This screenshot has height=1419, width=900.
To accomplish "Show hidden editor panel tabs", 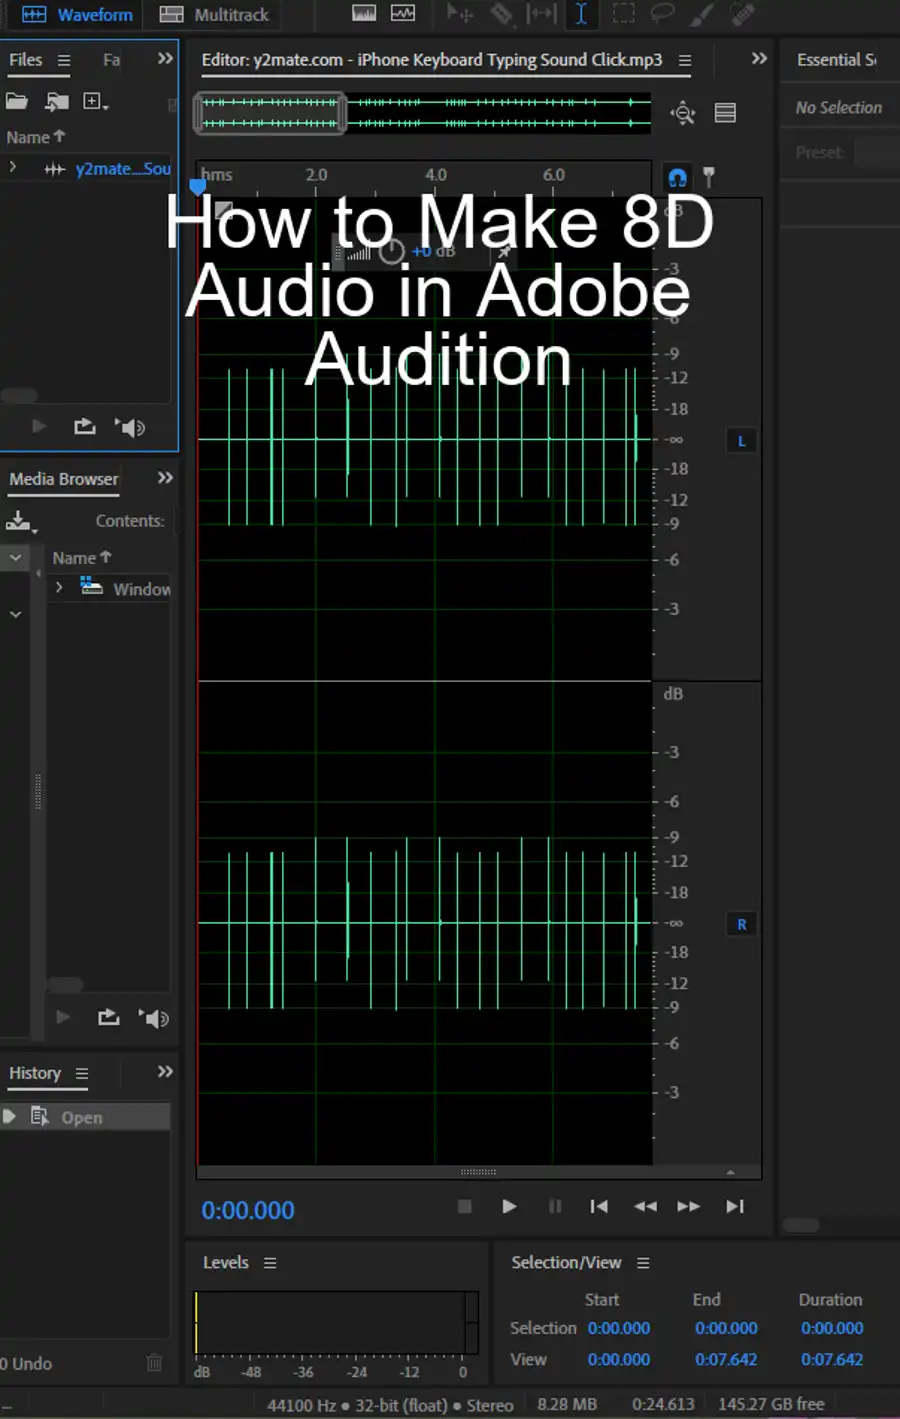I will pos(760,59).
